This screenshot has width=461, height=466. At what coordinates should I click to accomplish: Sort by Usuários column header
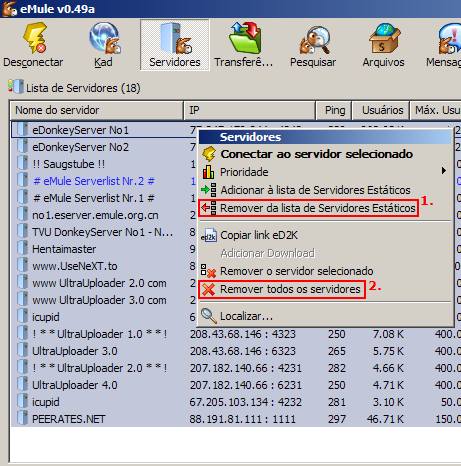pos(381,110)
